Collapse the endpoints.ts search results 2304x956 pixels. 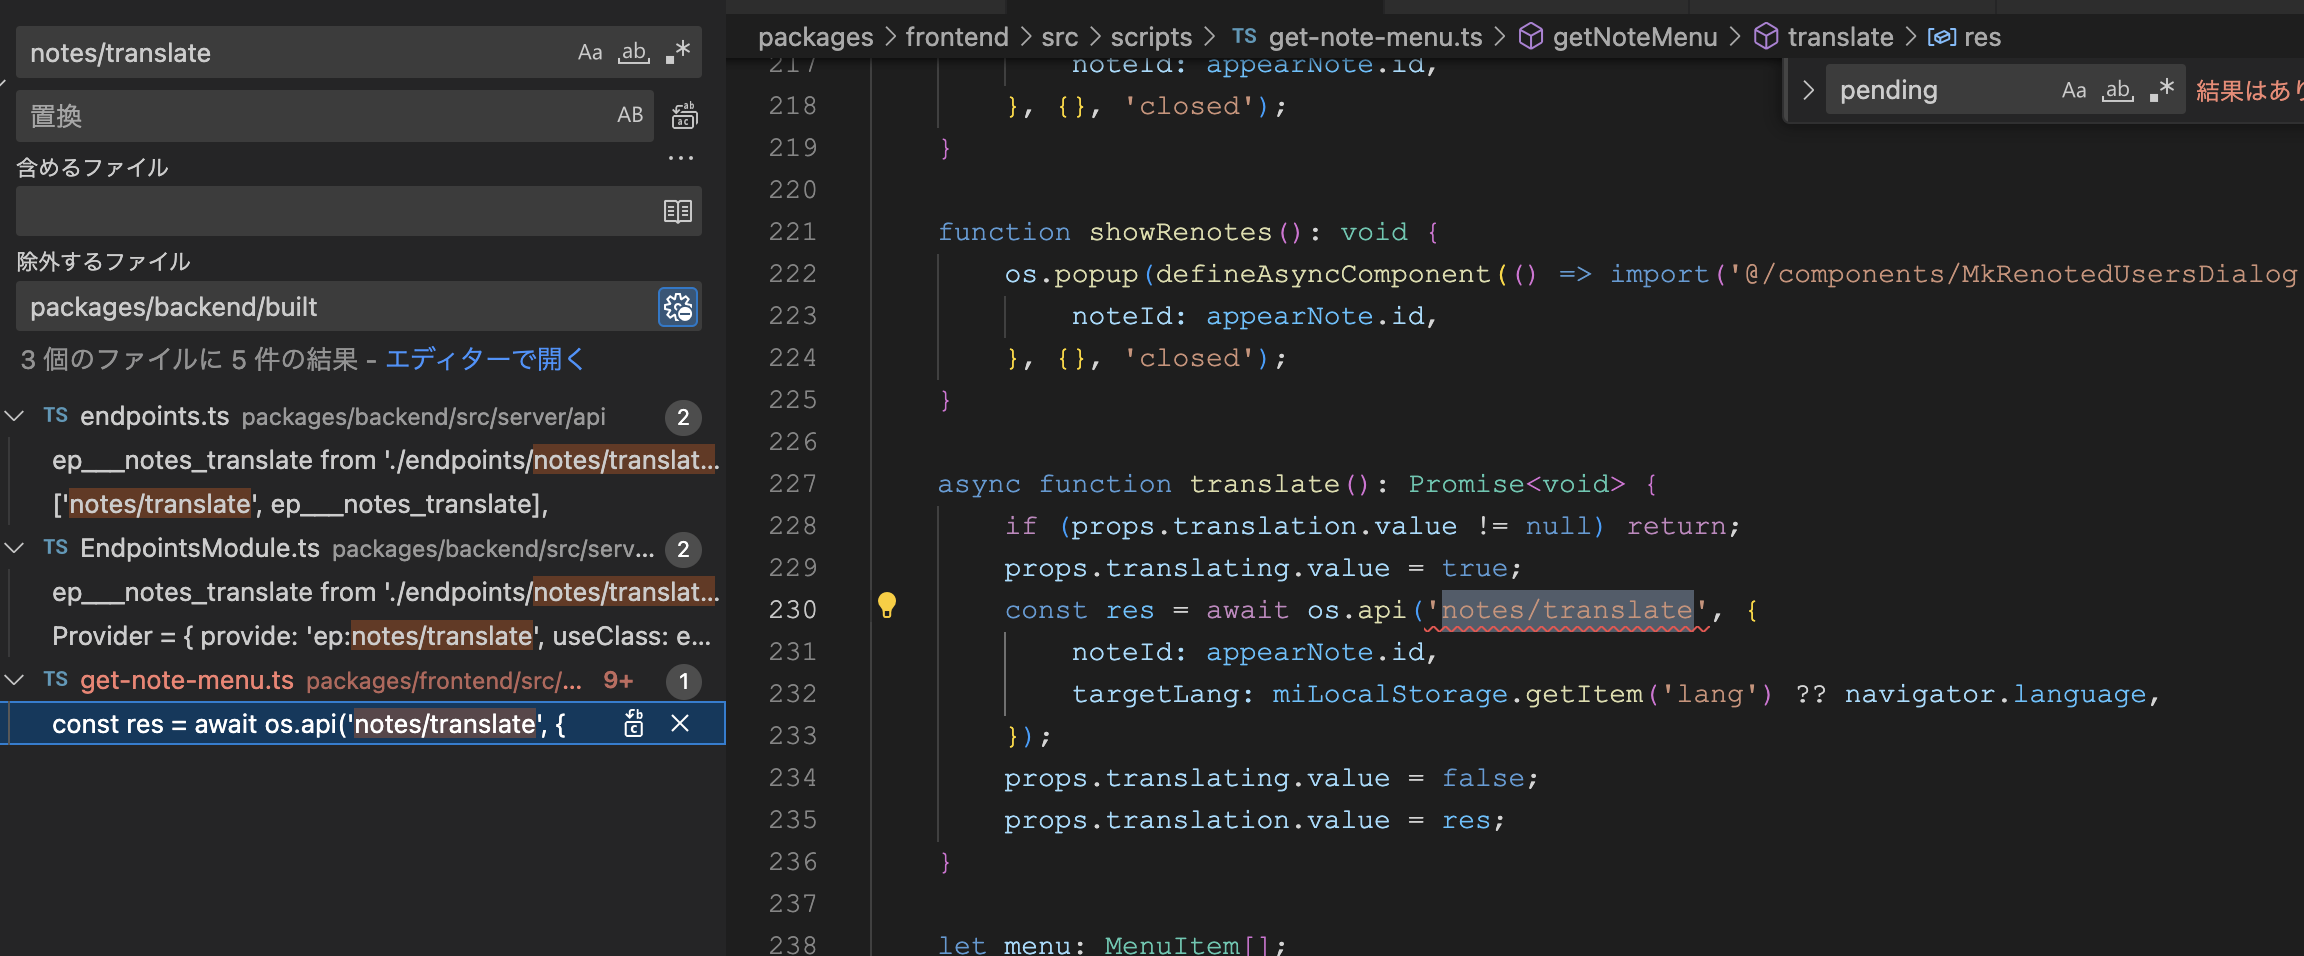(14, 416)
